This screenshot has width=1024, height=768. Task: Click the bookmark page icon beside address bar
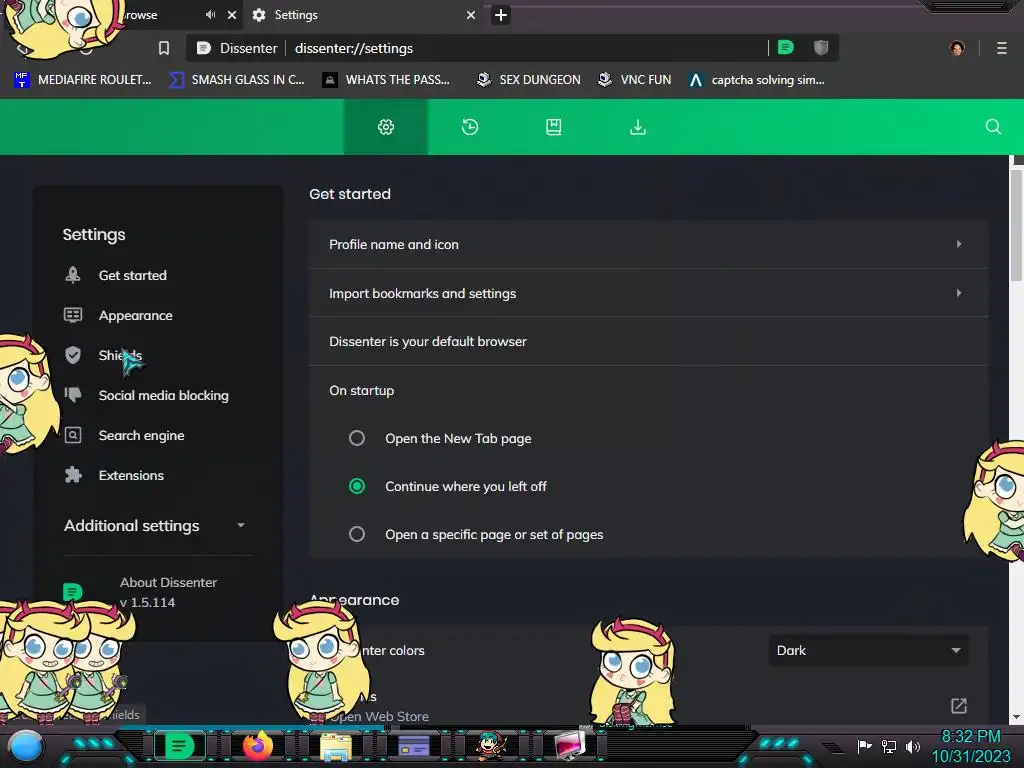point(164,48)
